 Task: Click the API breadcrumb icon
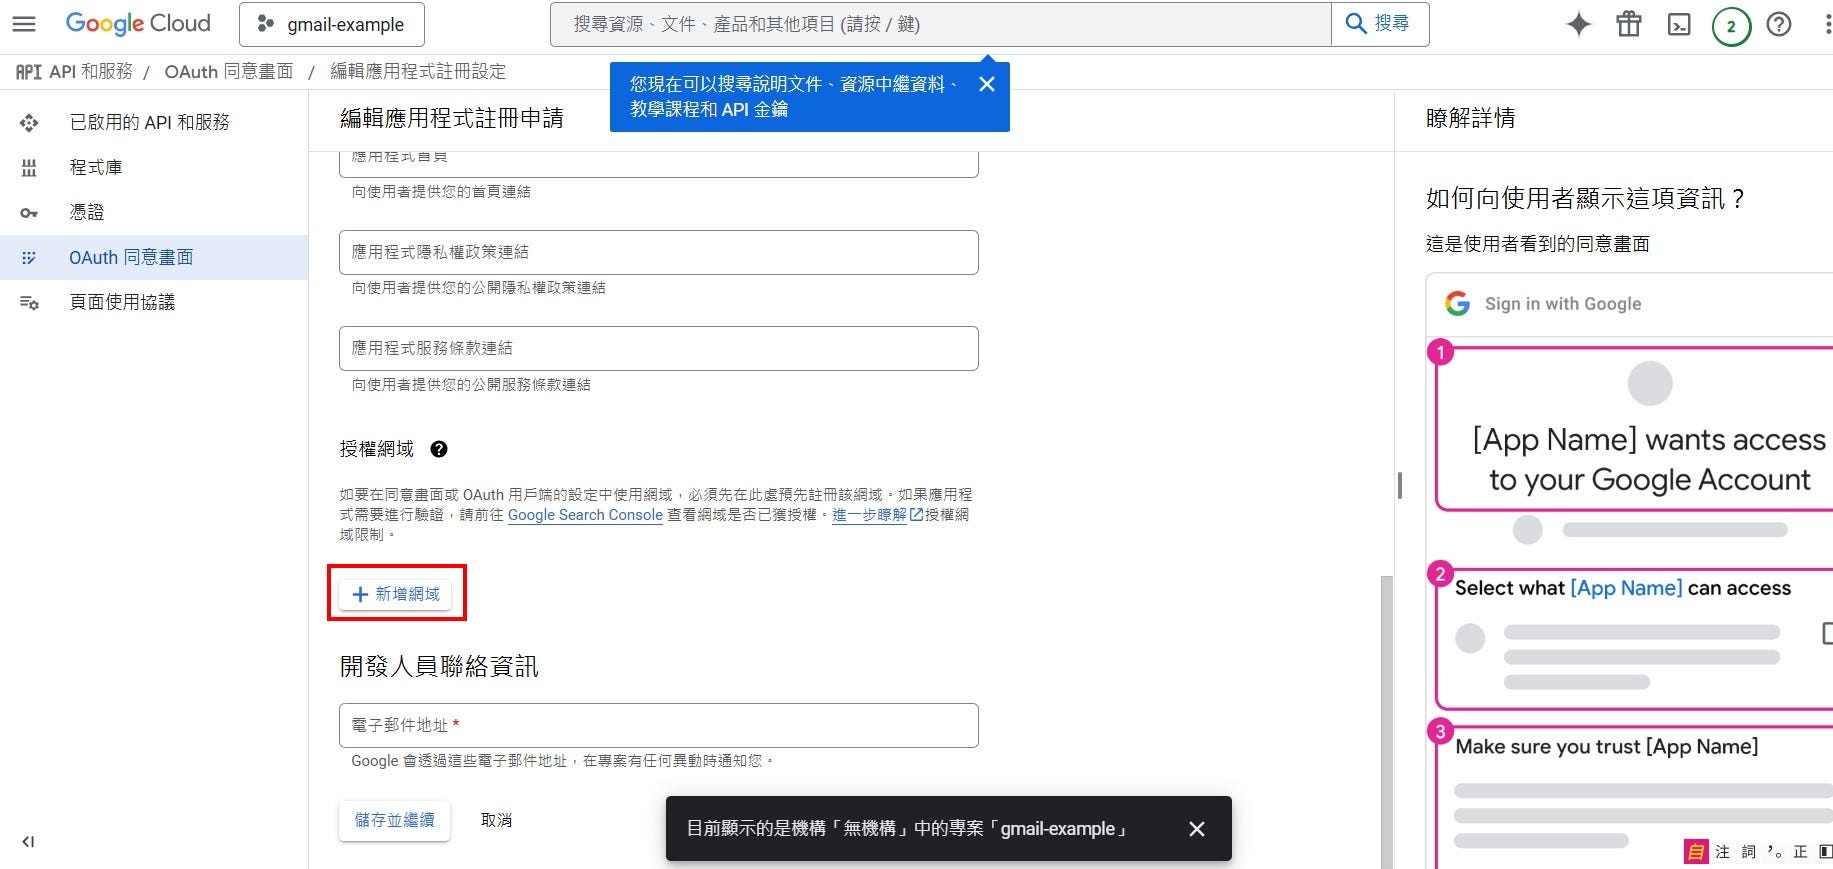(x=28, y=72)
